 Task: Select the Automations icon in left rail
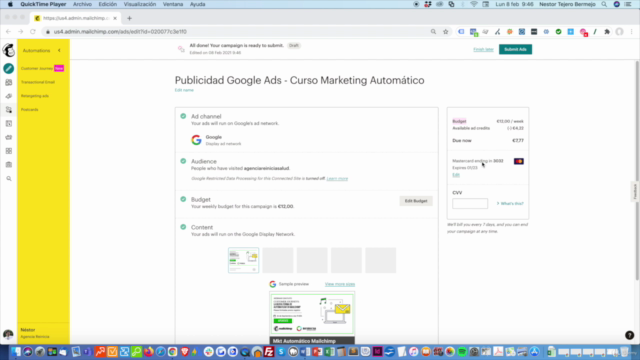click(9, 110)
